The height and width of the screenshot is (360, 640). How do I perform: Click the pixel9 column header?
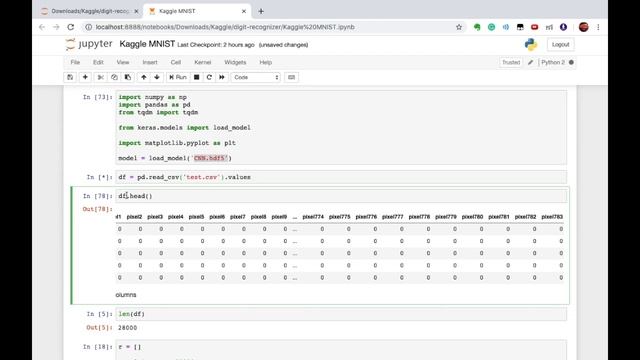tap(279, 217)
